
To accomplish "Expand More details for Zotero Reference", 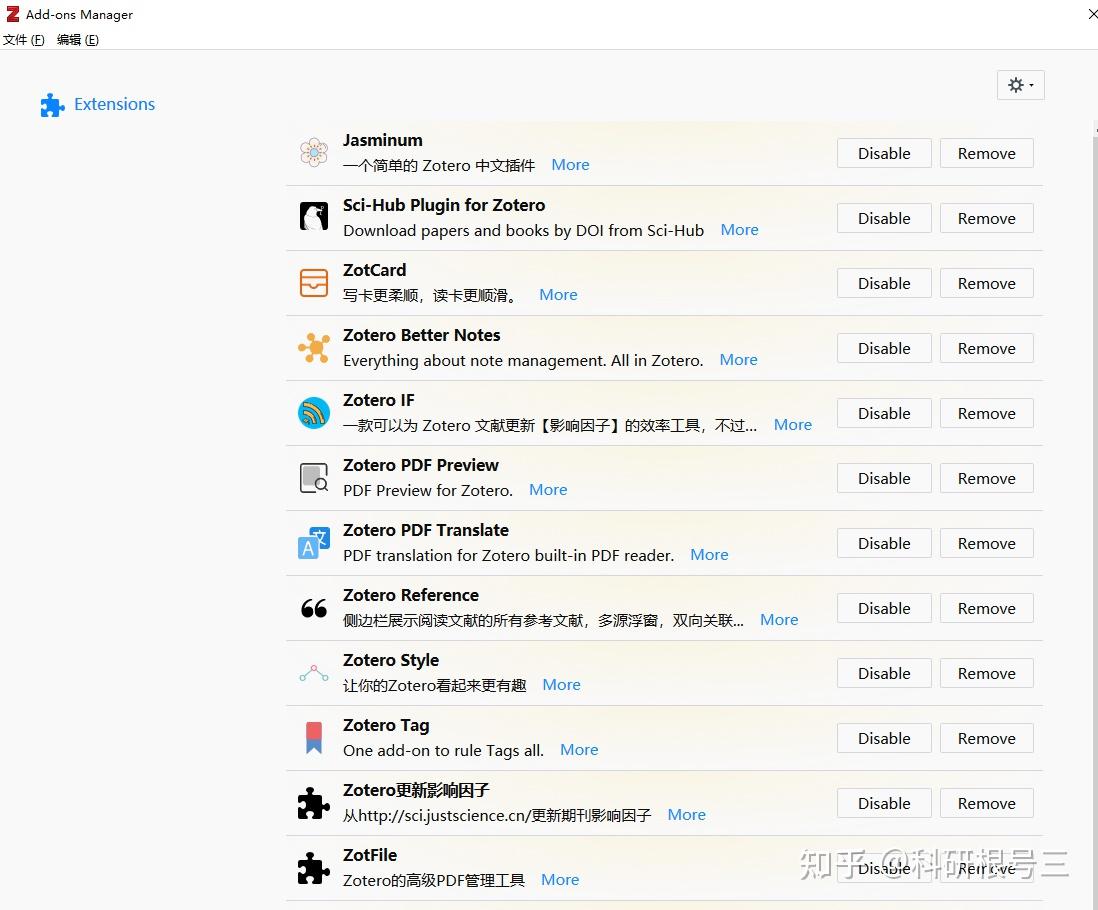I will pos(778,620).
